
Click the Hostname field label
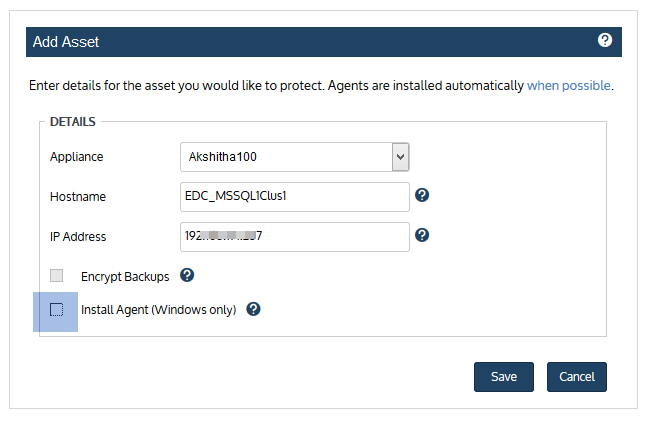pos(78,197)
